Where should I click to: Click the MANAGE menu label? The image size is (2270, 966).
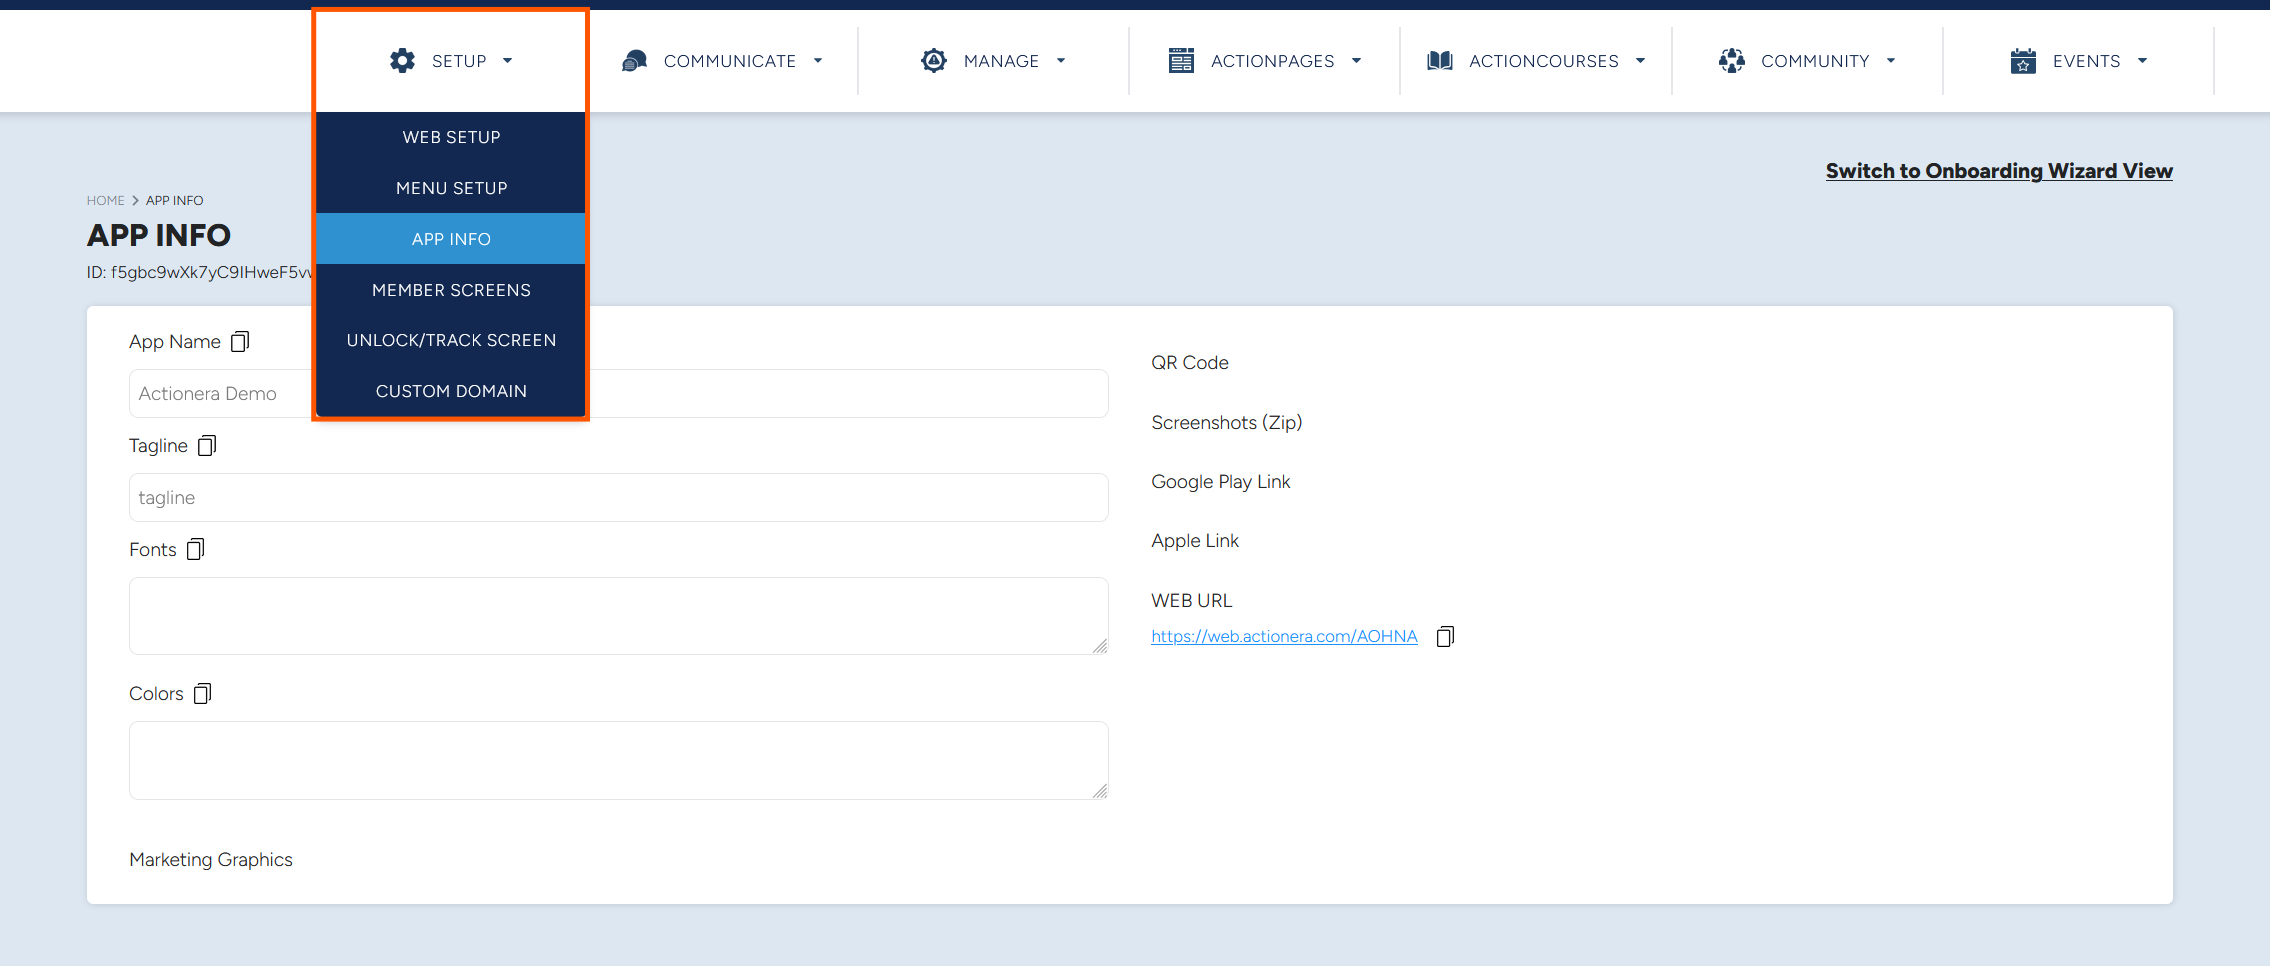(x=1001, y=61)
